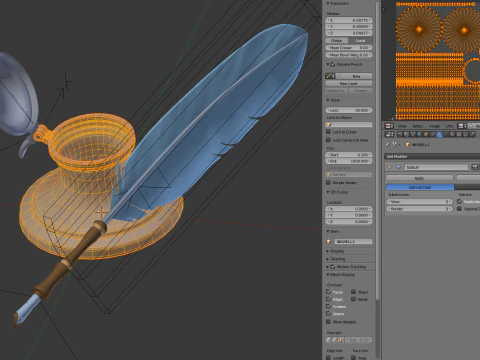Viewport: 480px width, 360px height.
Task: Open the Mesh Data properties tab icon
Action: click(x=446, y=134)
